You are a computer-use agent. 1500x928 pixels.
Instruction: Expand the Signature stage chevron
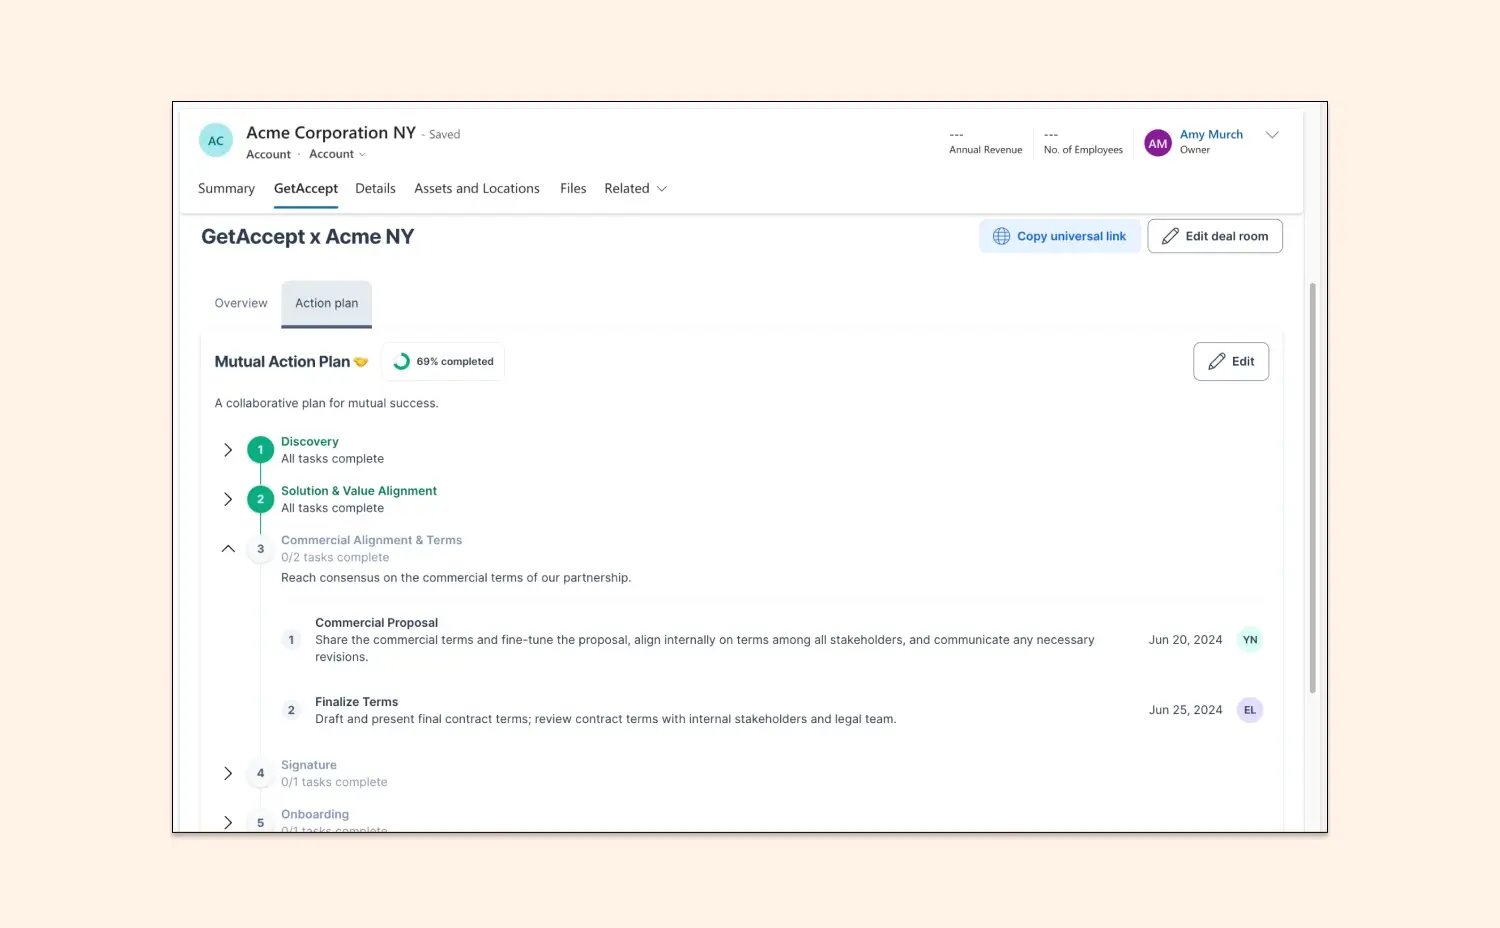point(228,773)
